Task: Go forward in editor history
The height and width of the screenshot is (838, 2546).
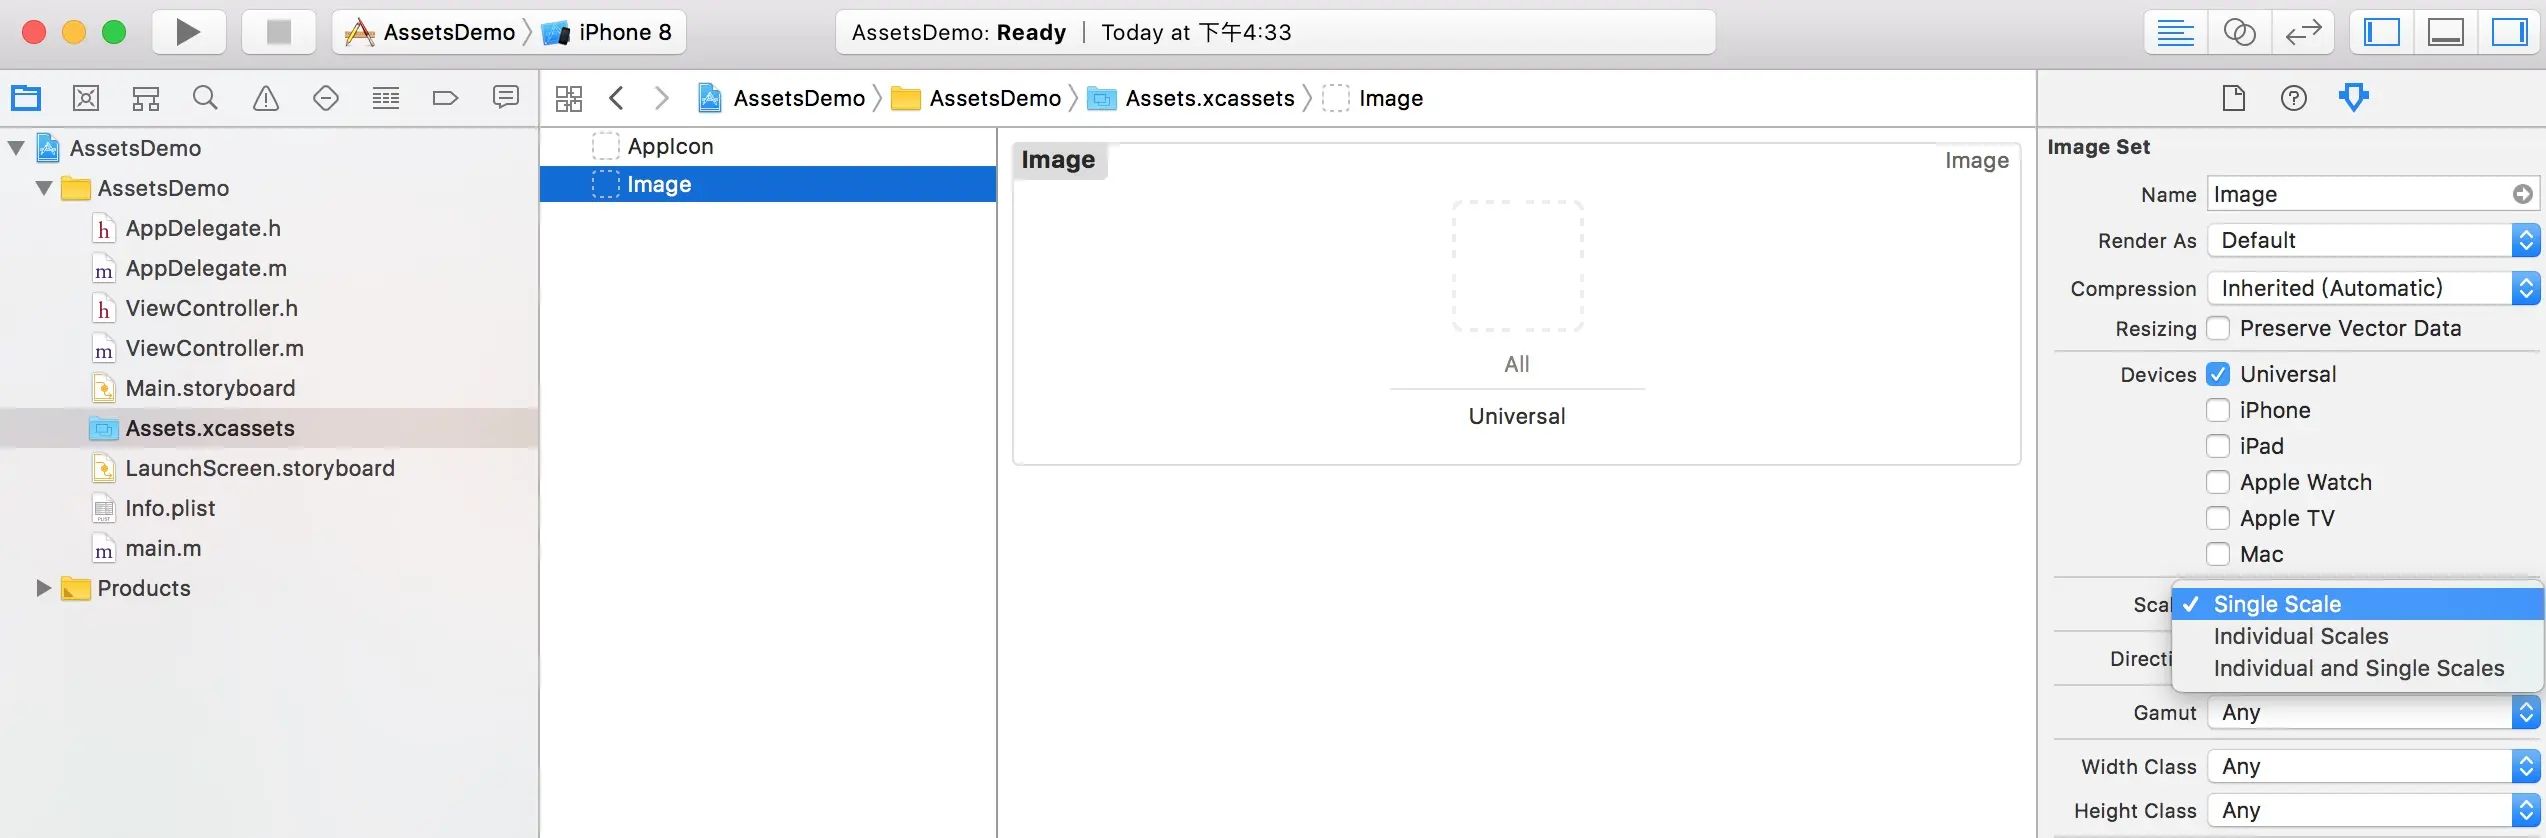Action: (x=661, y=98)
